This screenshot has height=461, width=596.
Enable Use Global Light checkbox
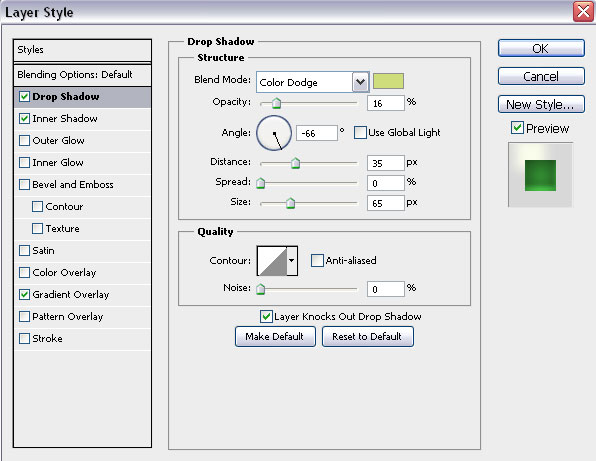tap(360, 133)
